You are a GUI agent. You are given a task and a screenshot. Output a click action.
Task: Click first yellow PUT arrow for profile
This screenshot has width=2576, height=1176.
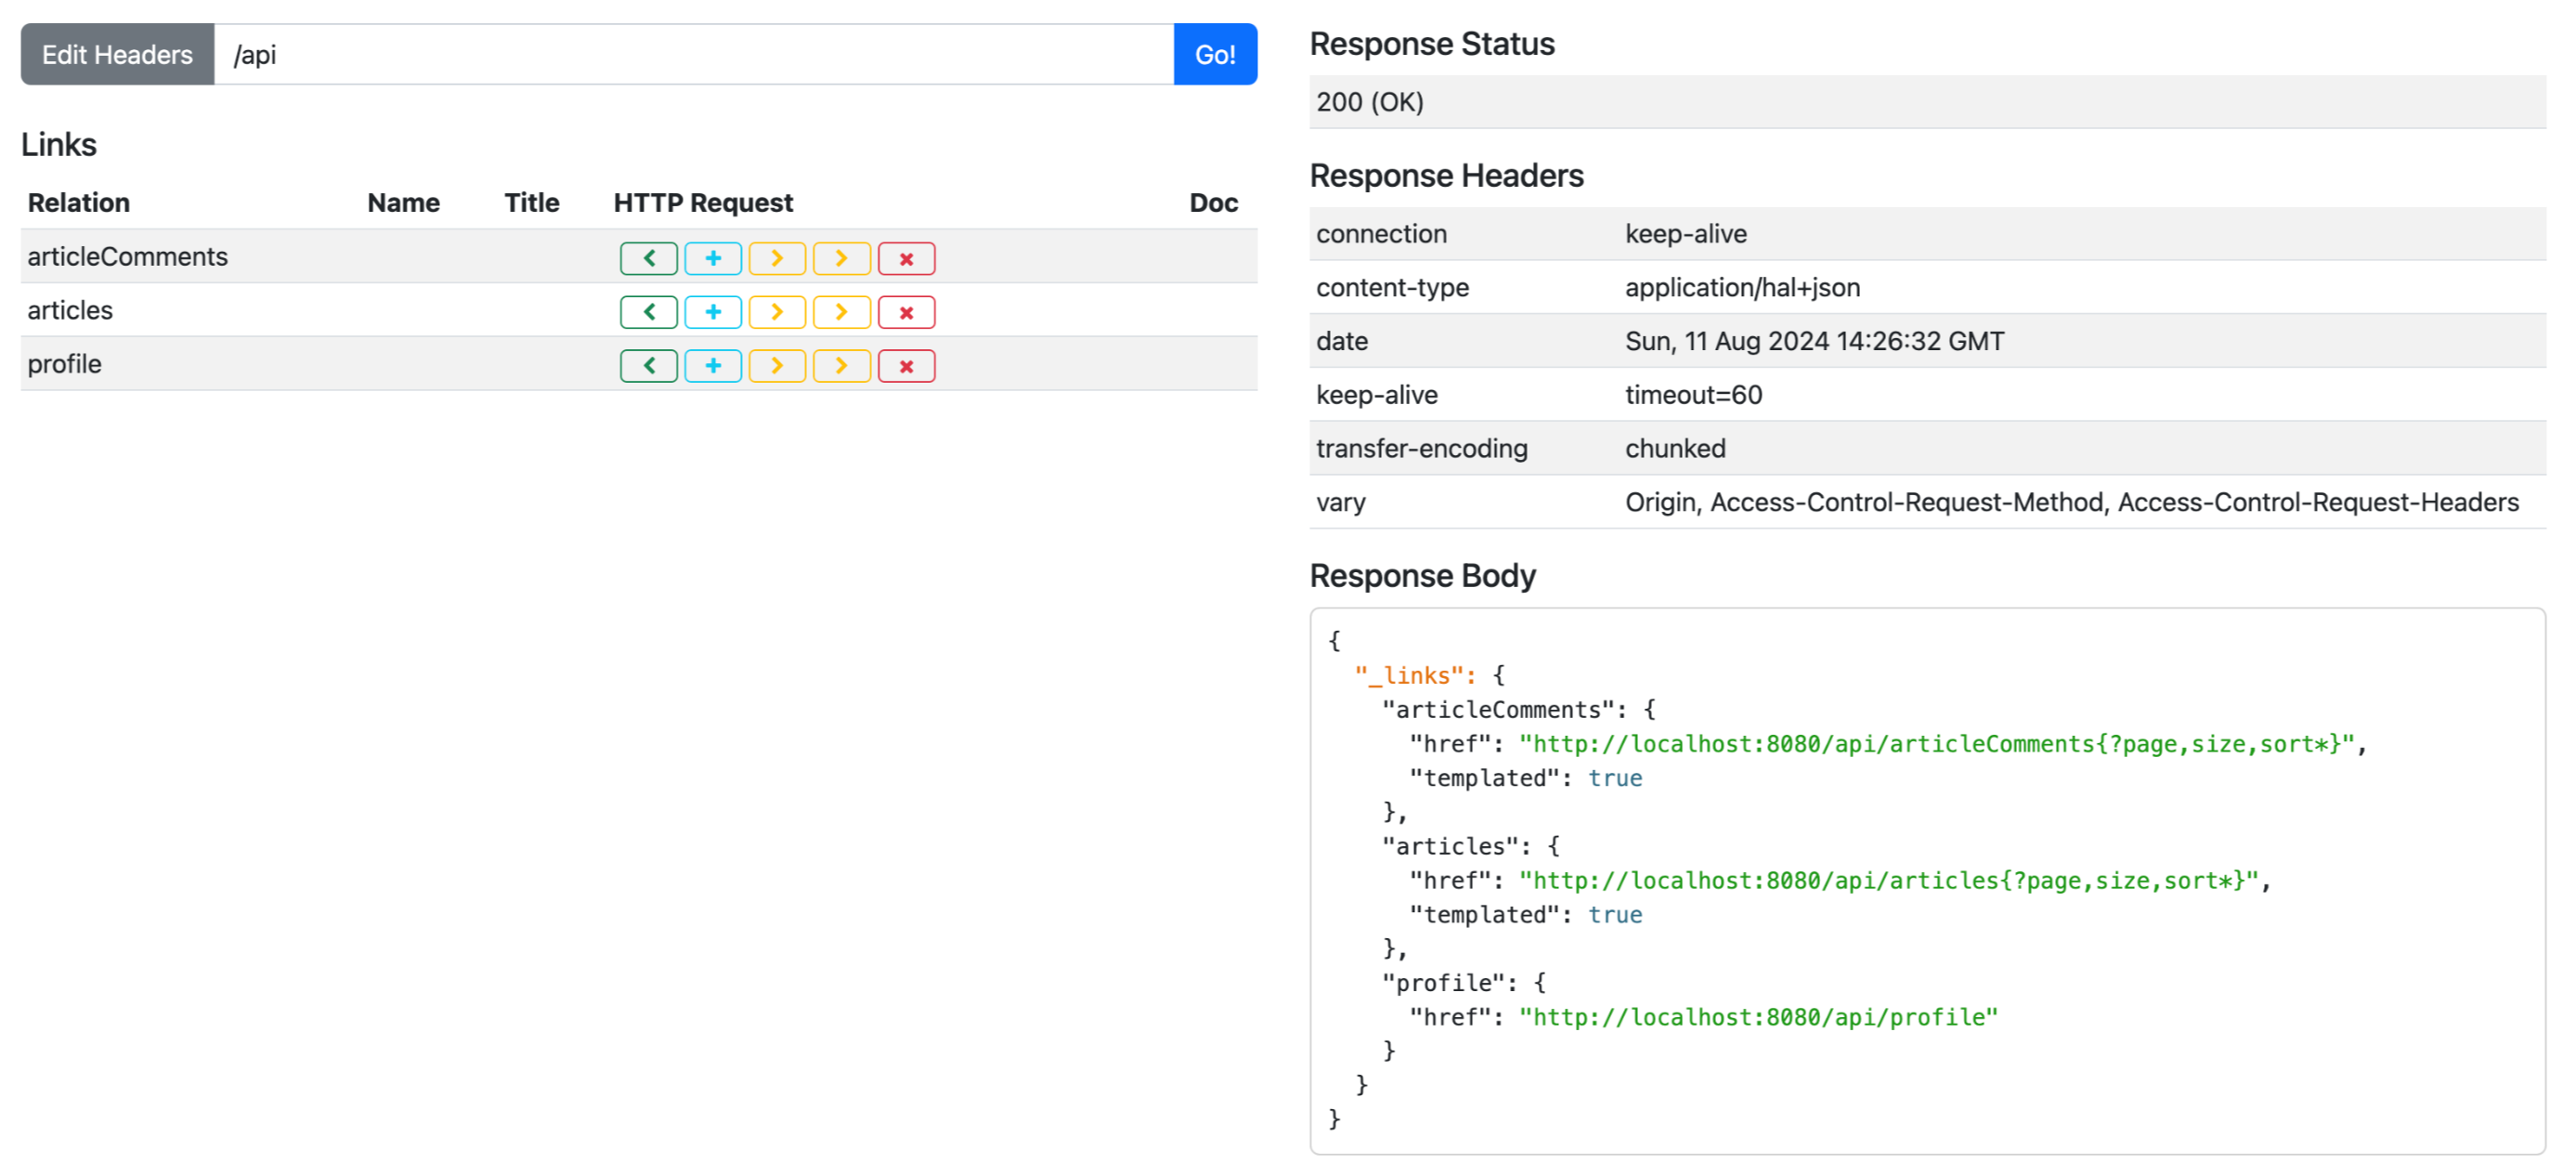(x=777, y=366)
